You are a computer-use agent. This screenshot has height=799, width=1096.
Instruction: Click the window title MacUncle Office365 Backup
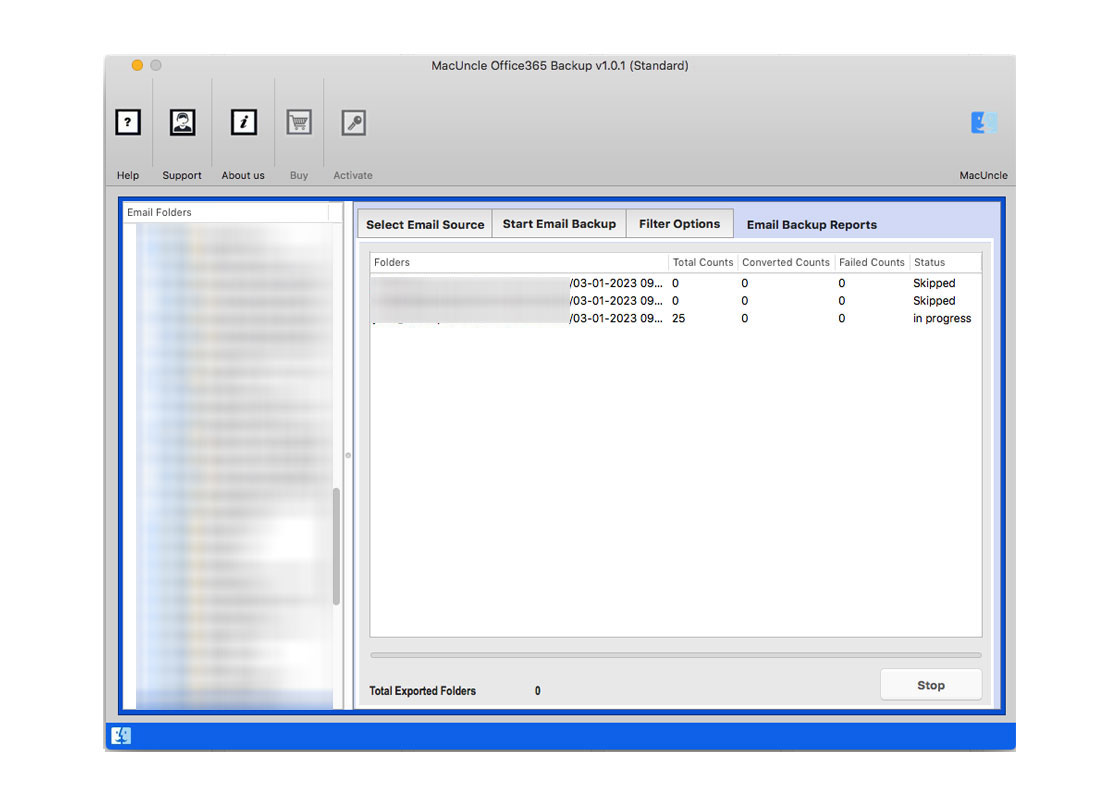pos(559,66)
